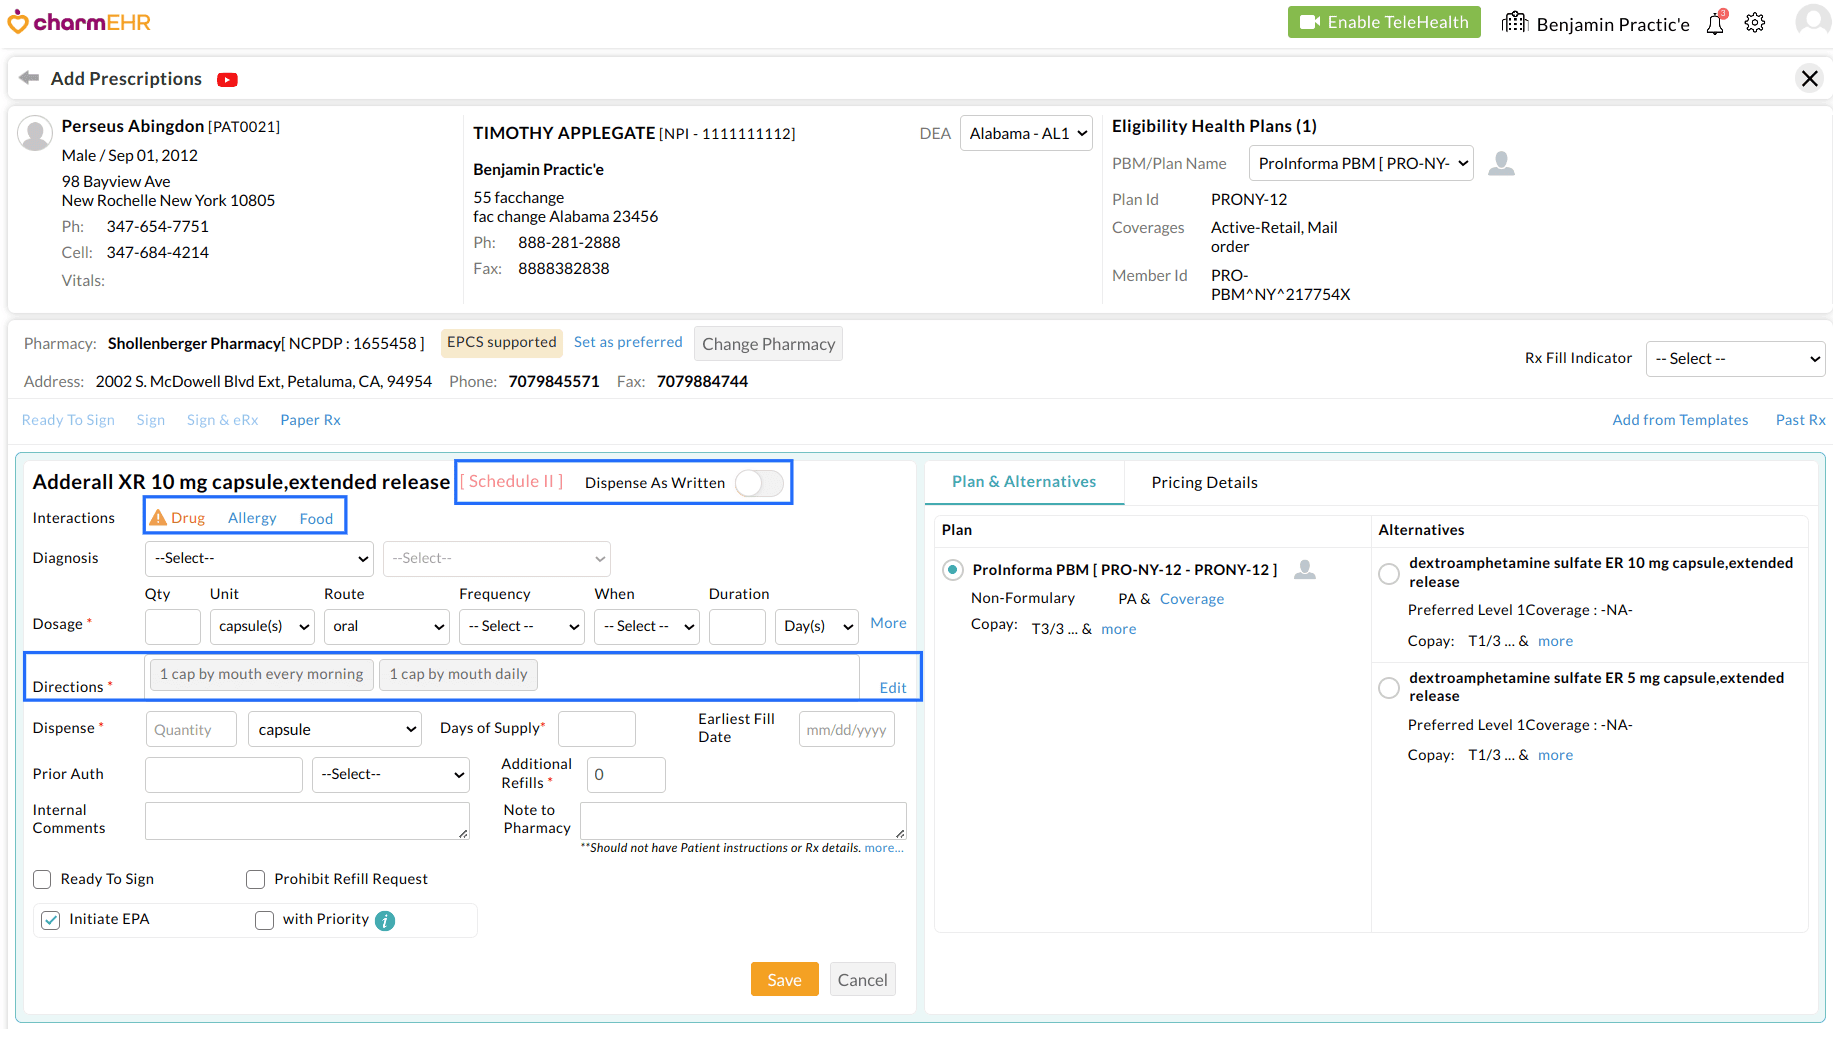
Task: Select dextroamphetamine sulfate ER 5 mg alternative
Action: pyautogui.click(x=1389, y=688)
